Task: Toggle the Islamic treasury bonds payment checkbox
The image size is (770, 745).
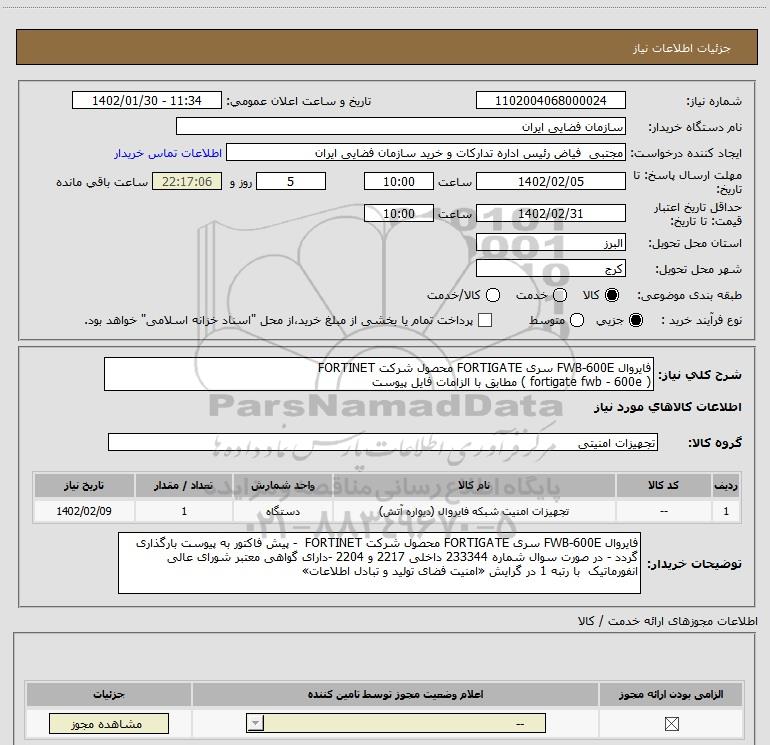Action: coord(485,320)
